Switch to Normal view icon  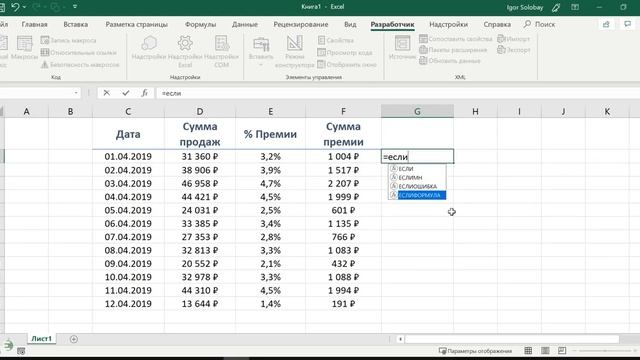pyautogui.click(x=528, y=351)
